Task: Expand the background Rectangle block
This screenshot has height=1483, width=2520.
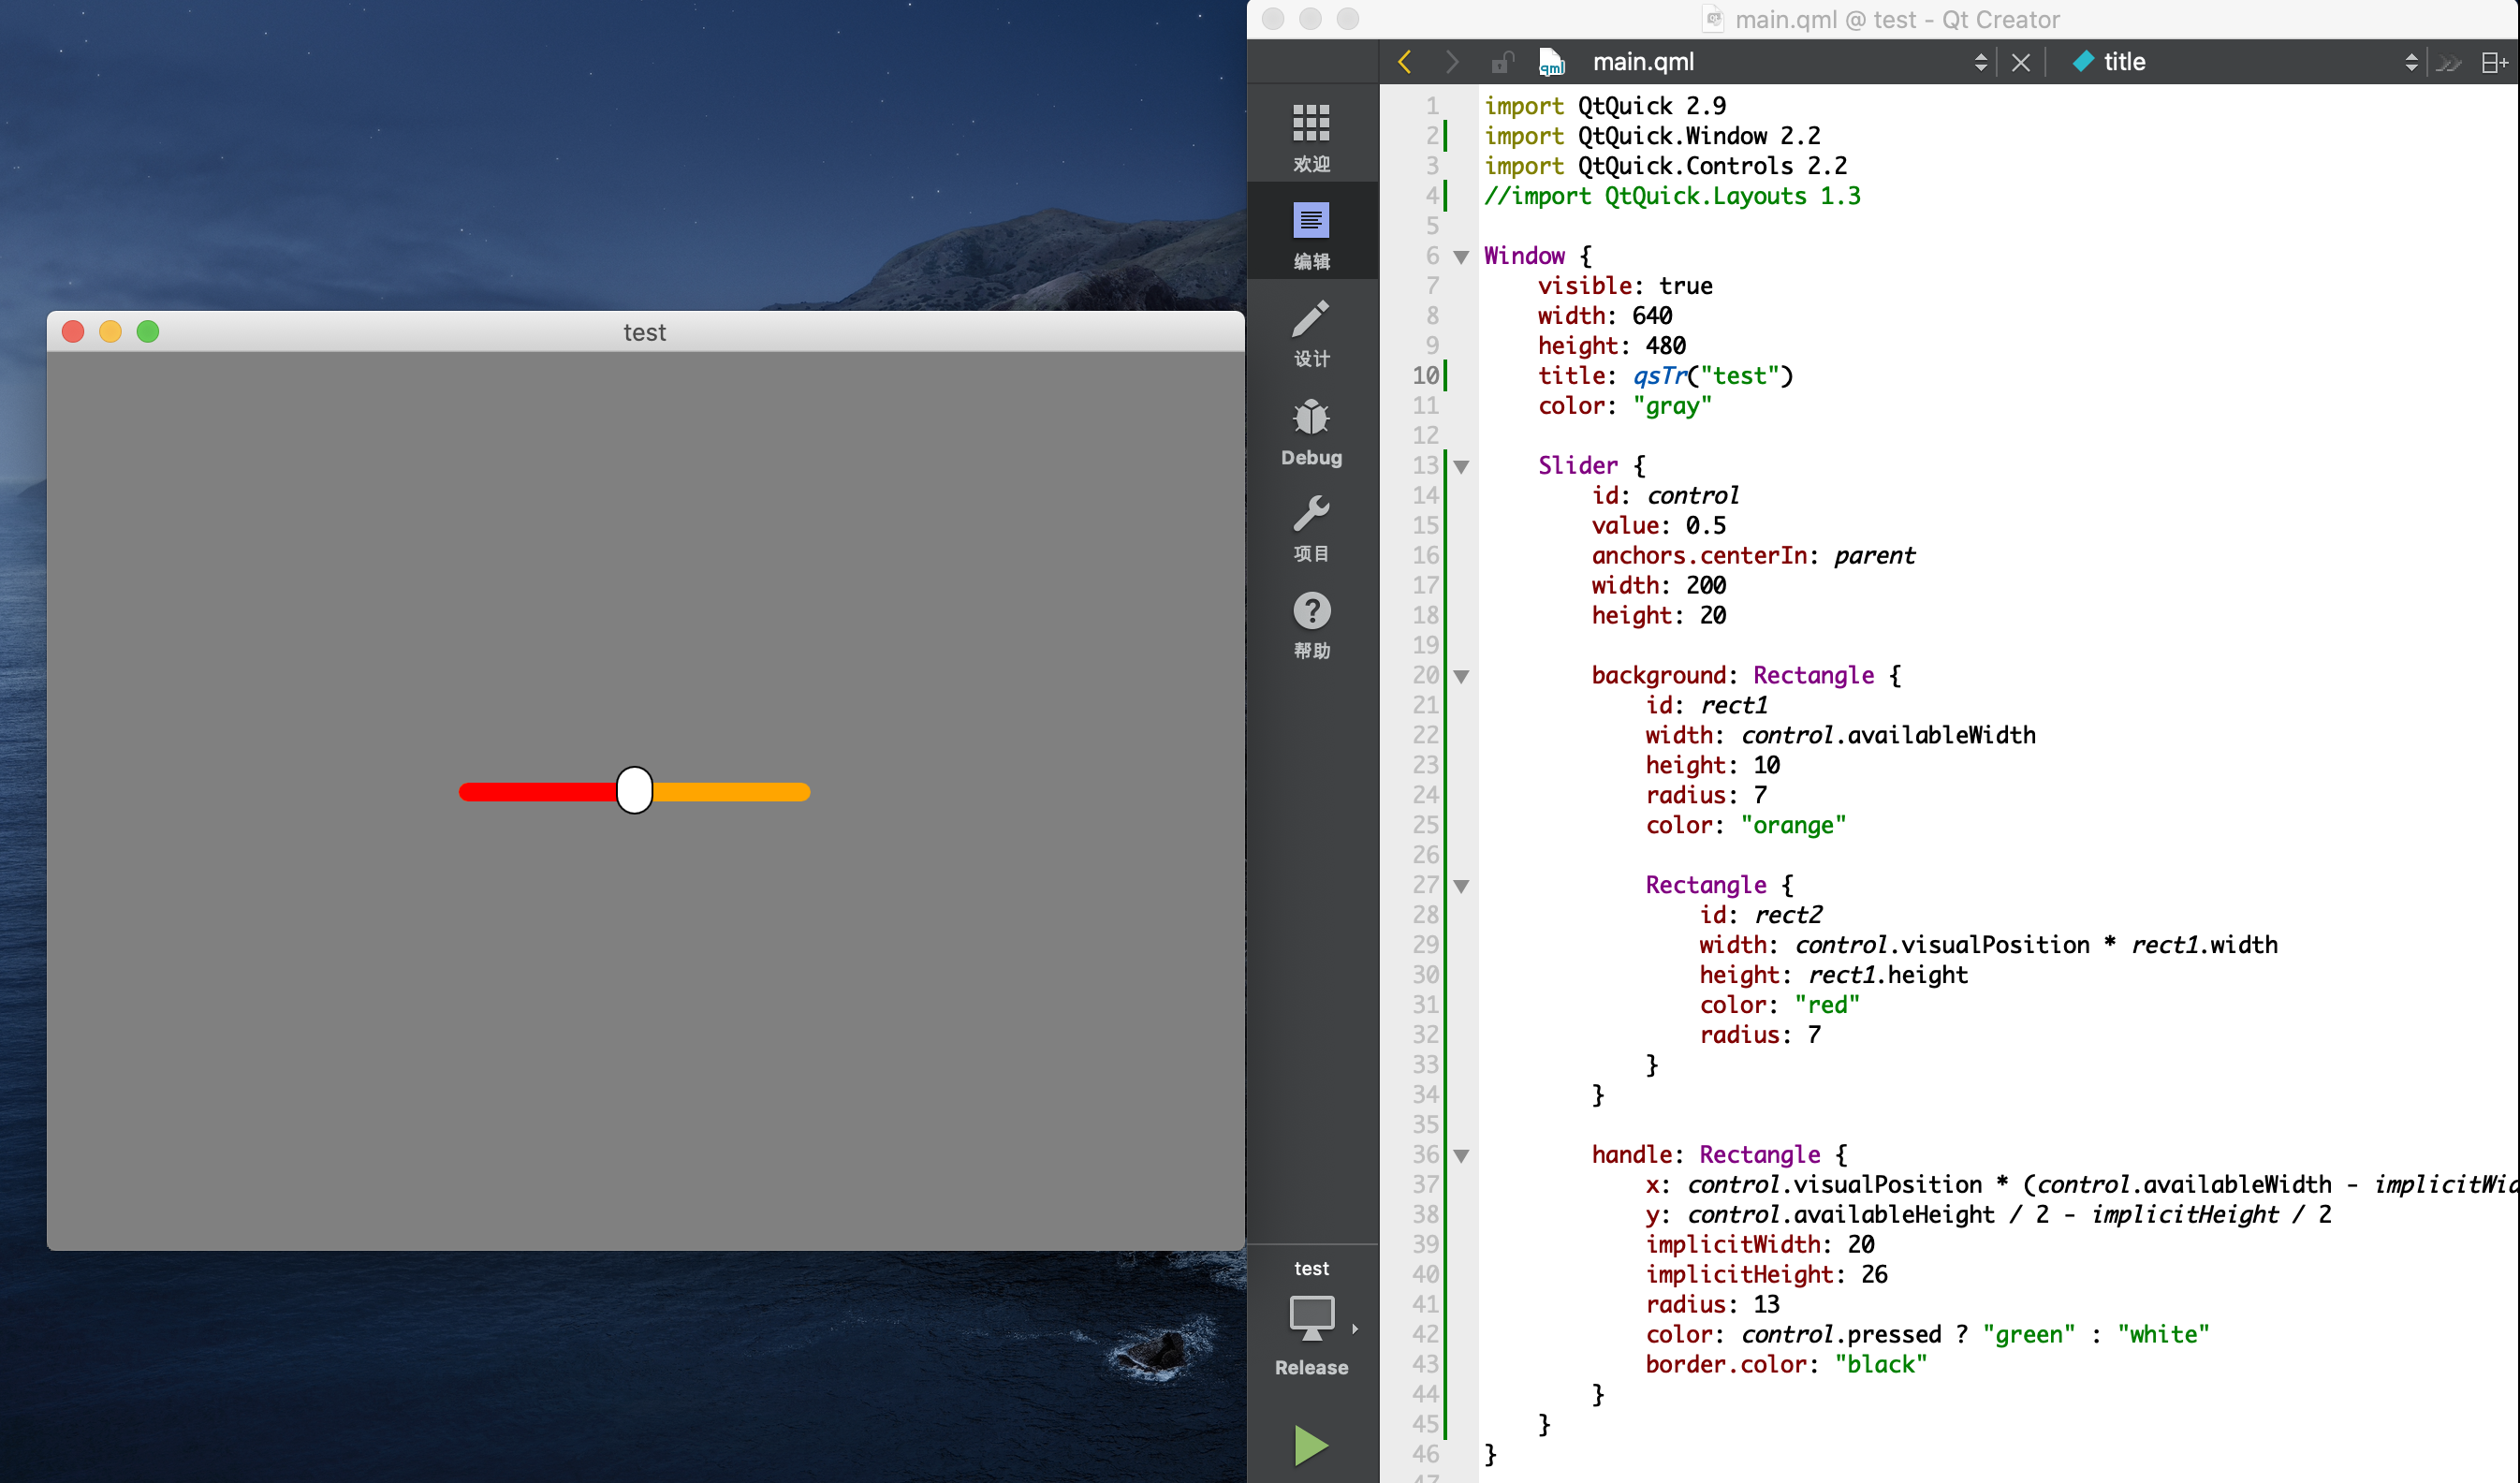Action: 1467,674
